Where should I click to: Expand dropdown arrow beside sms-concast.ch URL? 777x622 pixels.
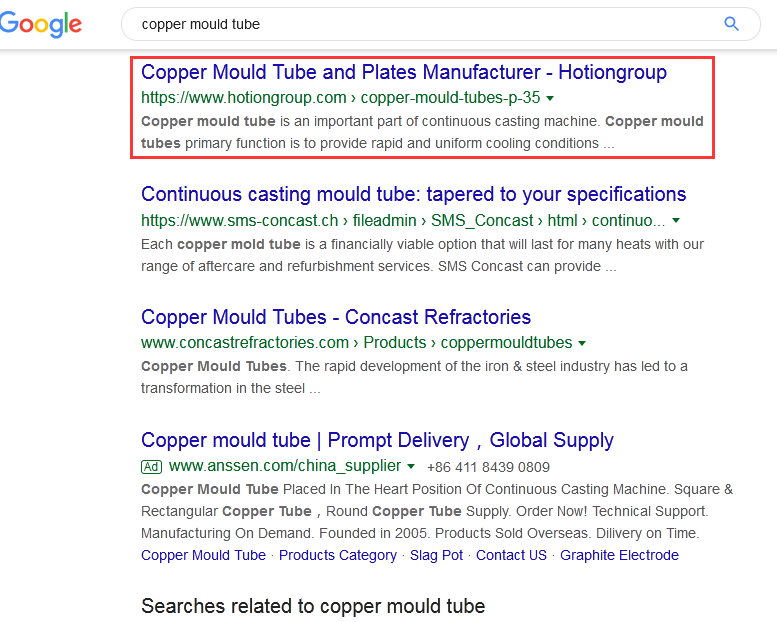(676, 221)
